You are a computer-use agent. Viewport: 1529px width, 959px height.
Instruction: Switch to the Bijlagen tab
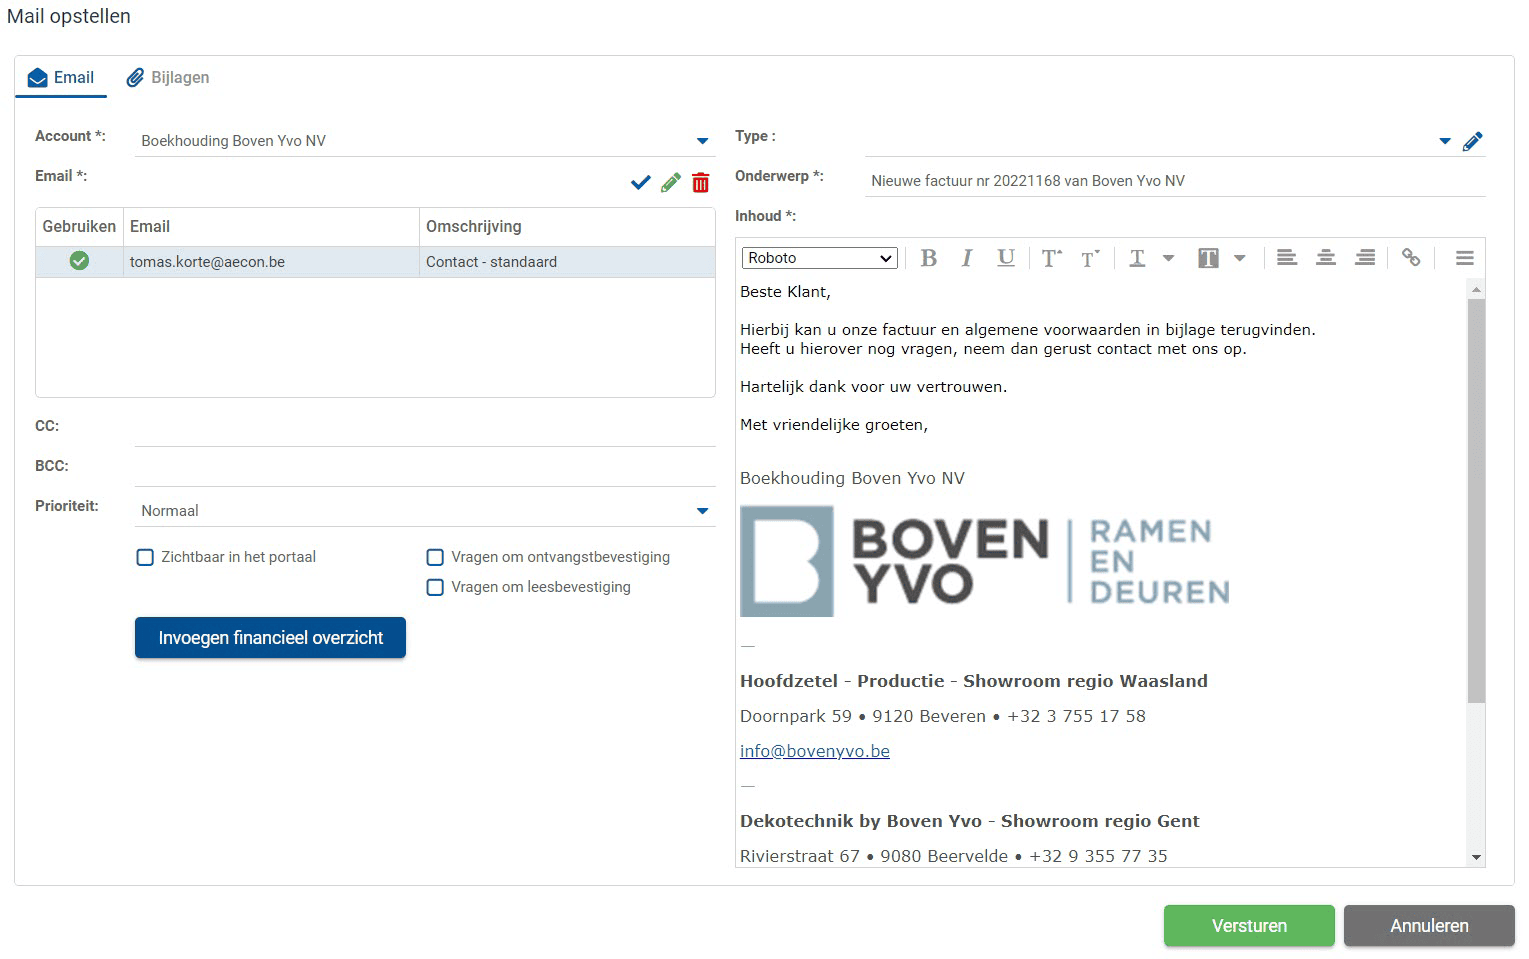point(168,78)
